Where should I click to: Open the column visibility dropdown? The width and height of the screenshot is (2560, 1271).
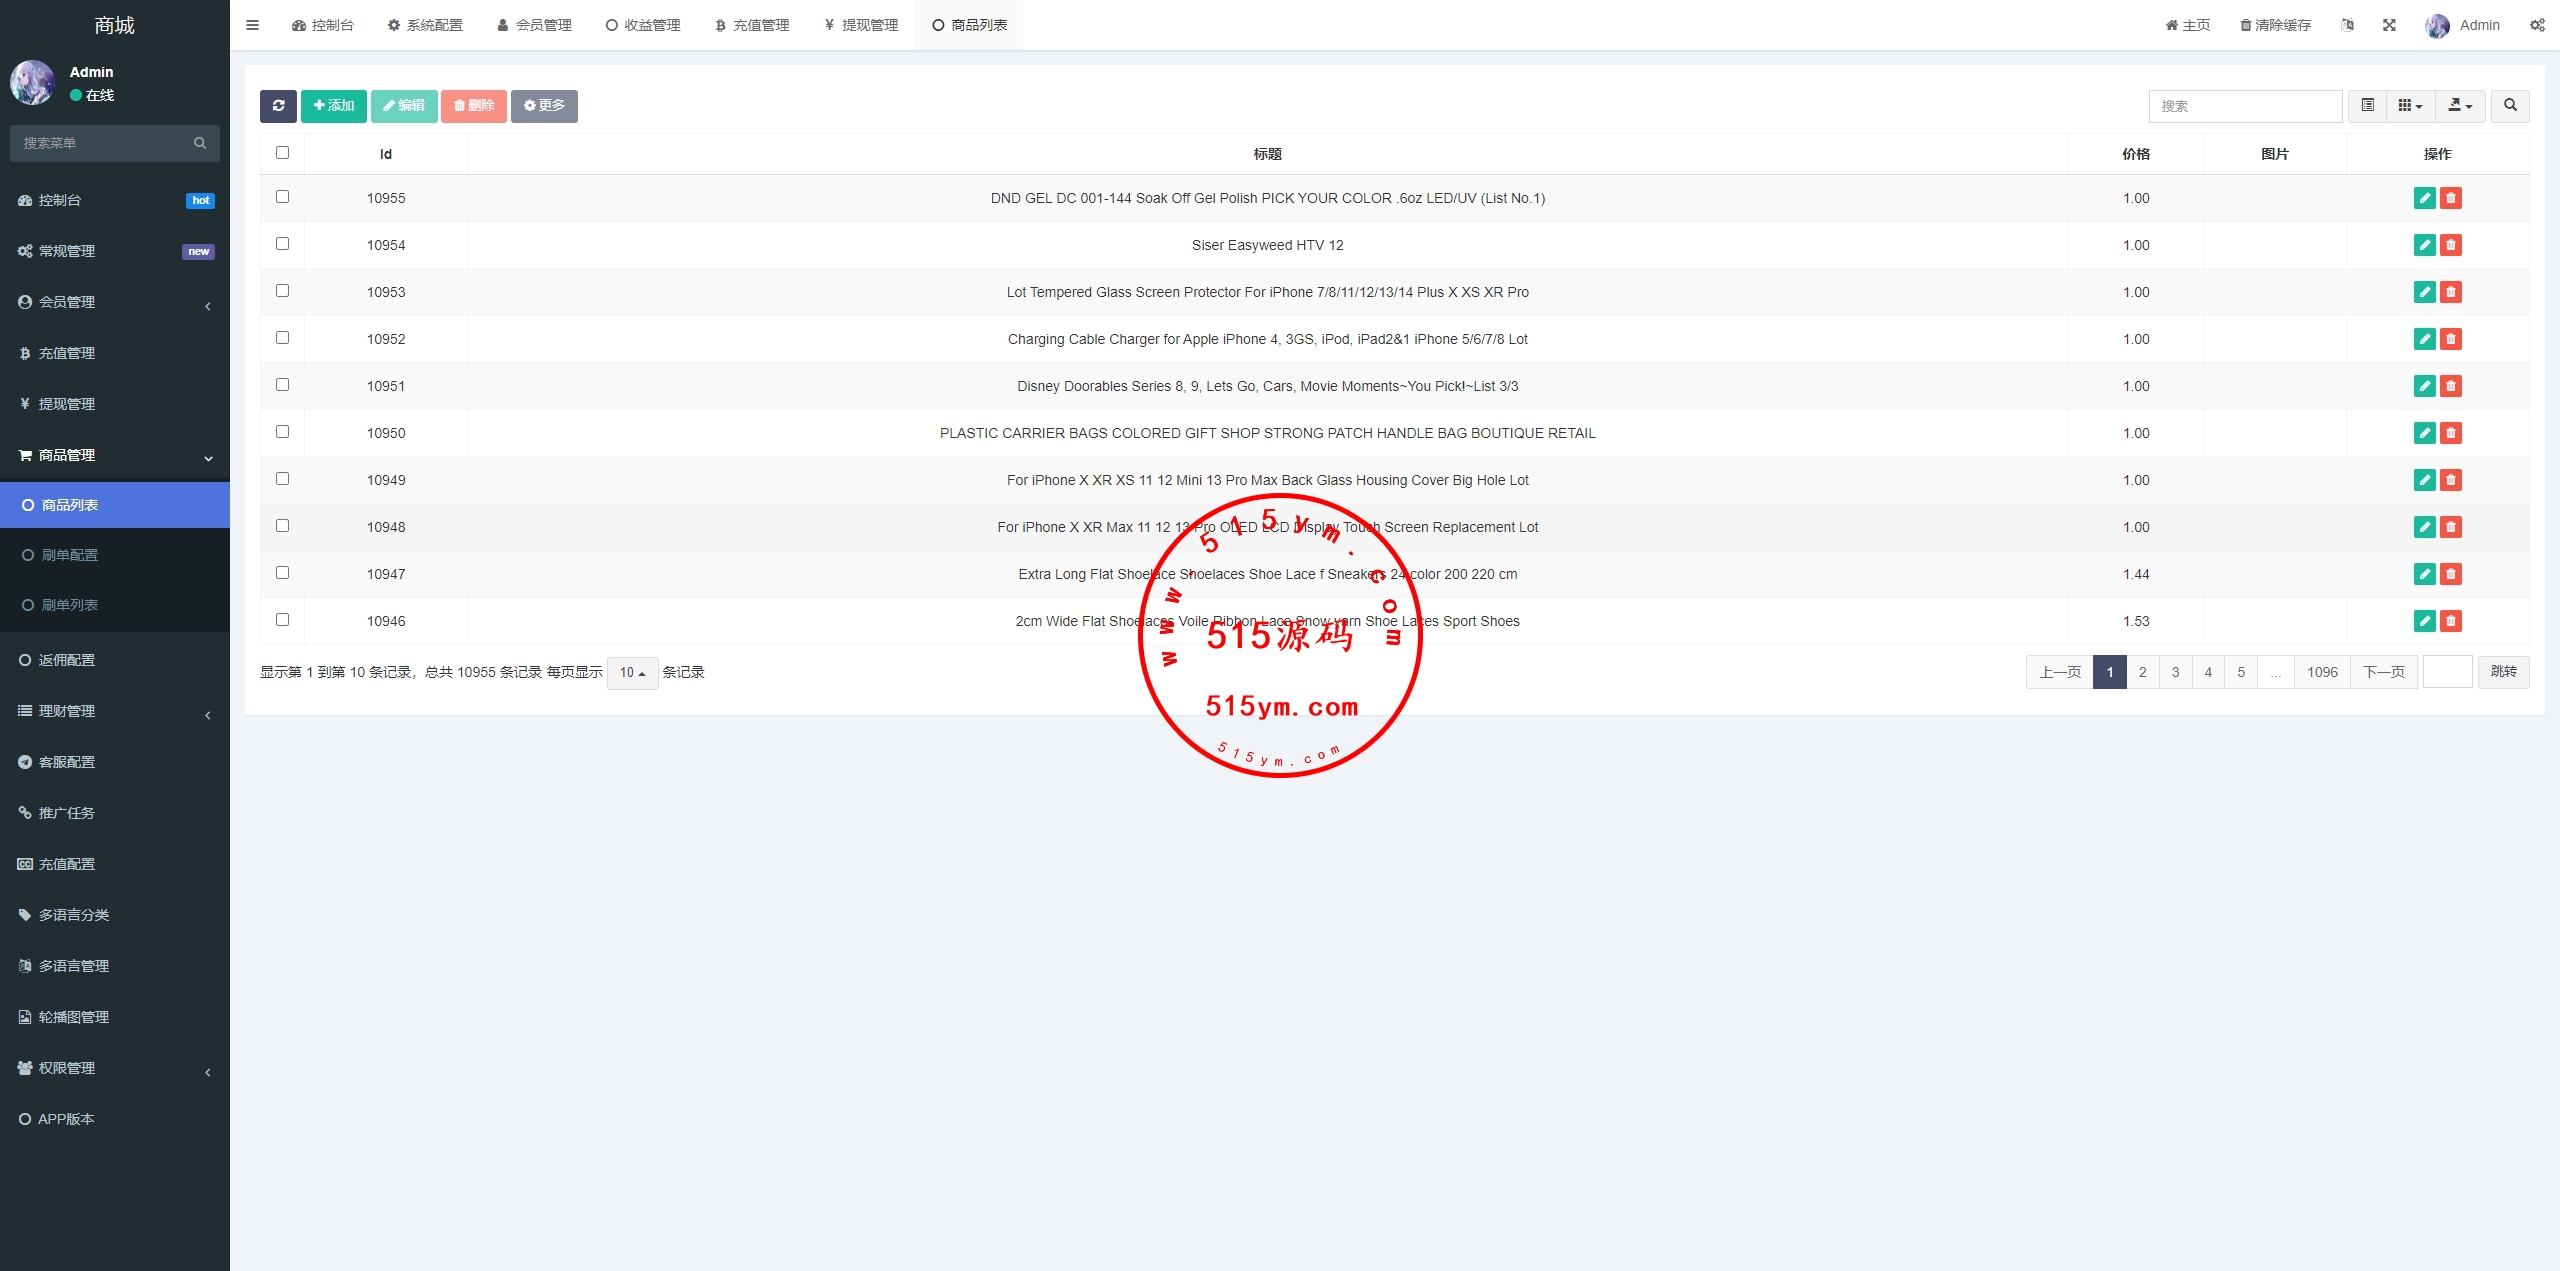[x=2410, y=106]
